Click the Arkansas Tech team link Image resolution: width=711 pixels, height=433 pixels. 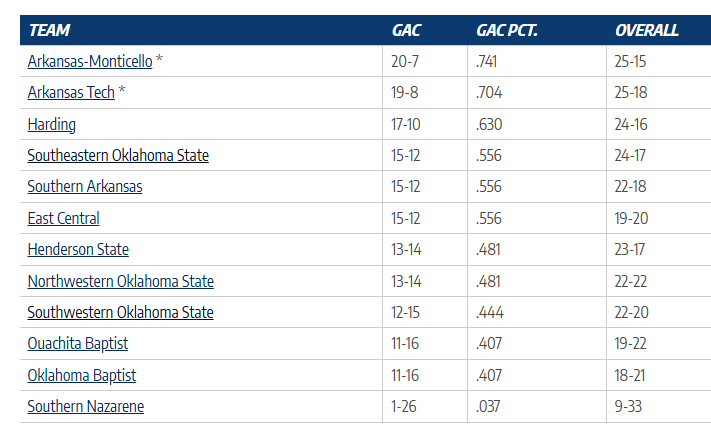pos(71,93)
